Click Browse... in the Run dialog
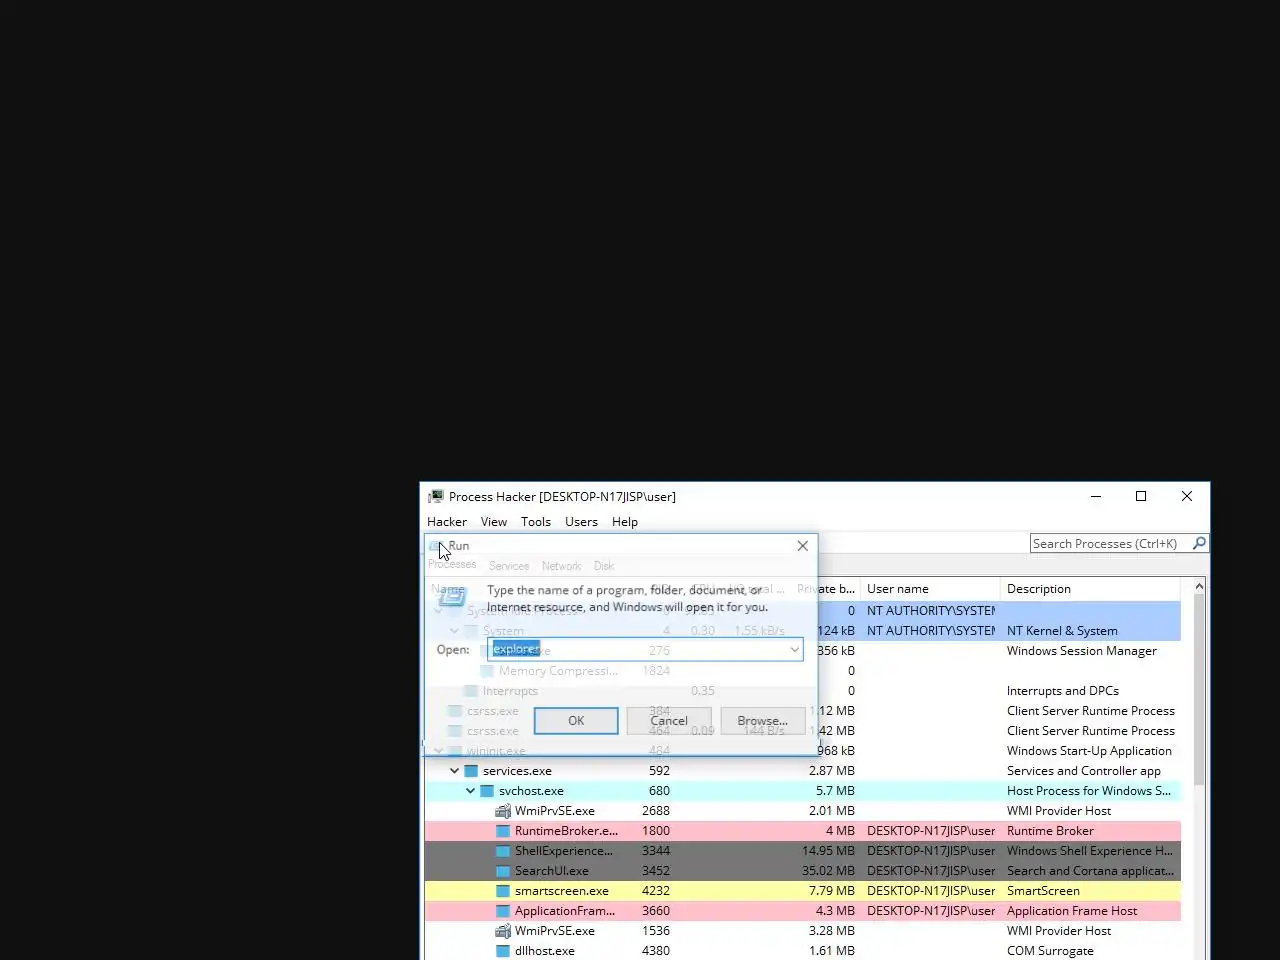 (762, 721)
